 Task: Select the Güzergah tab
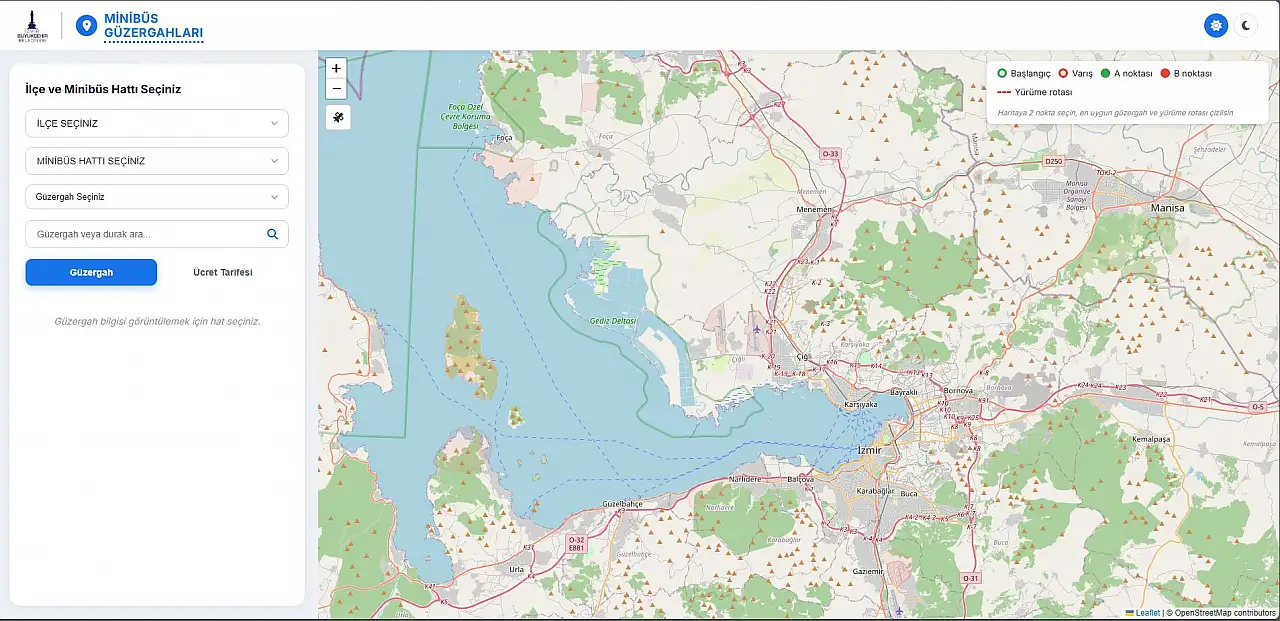coord(91,272)
